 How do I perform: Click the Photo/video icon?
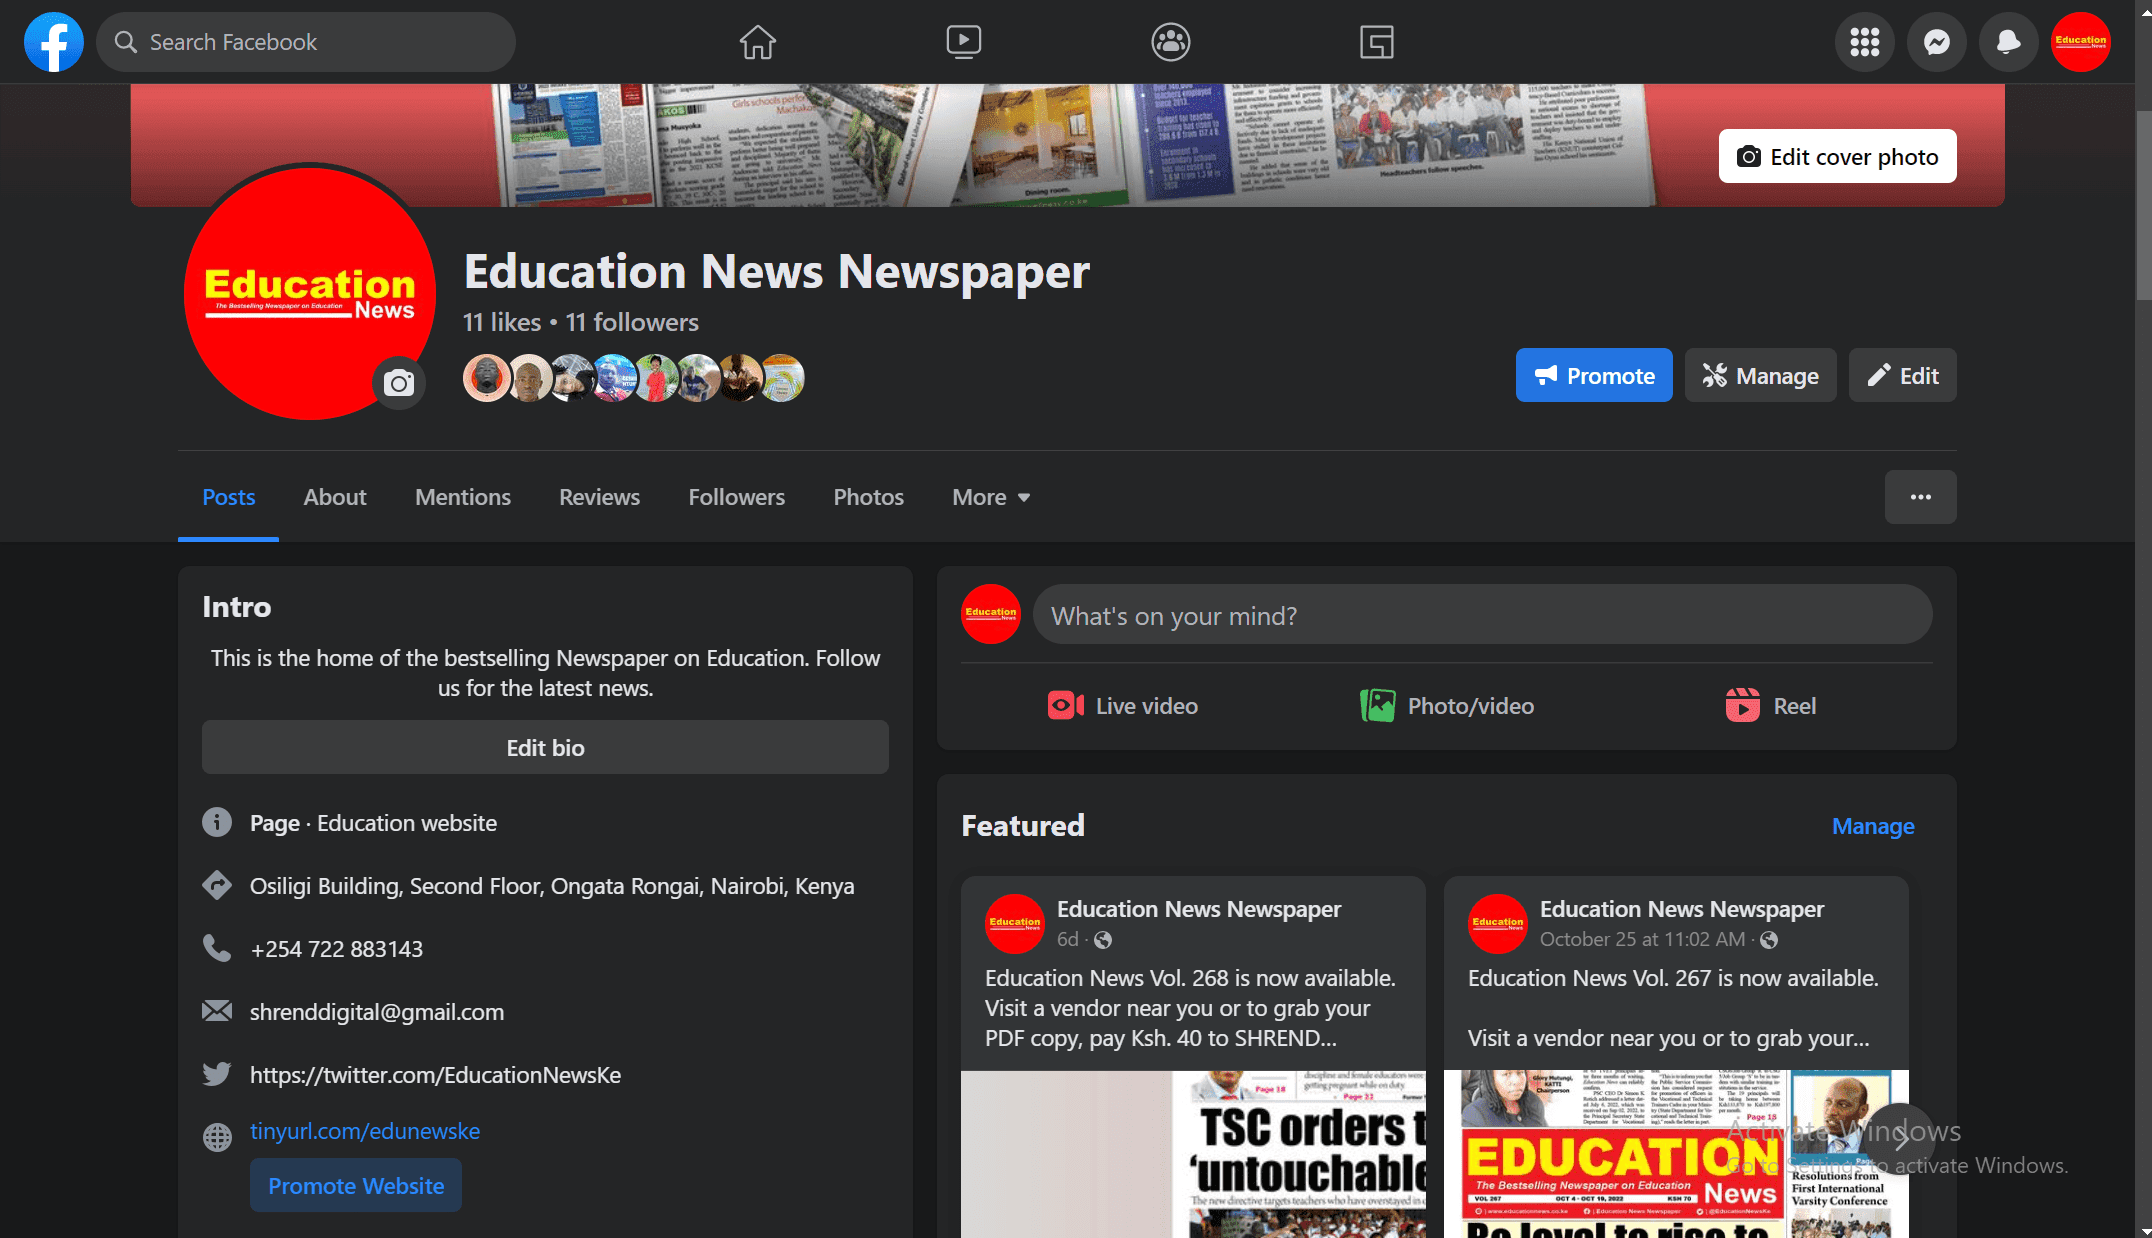point(1377,705)
